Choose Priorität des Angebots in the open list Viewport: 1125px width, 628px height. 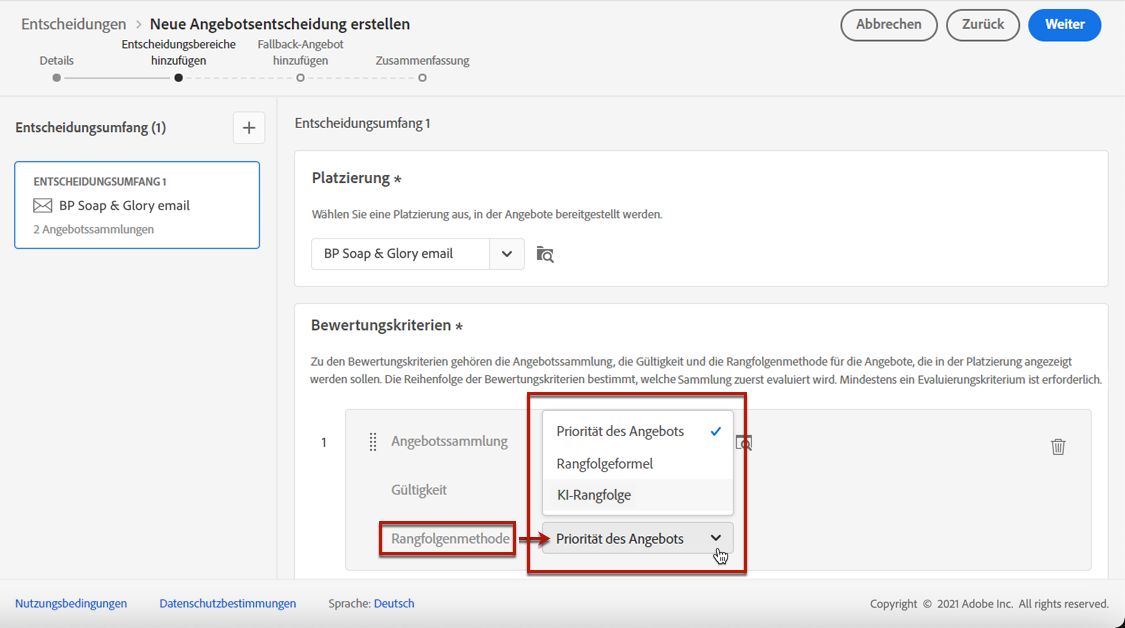(638, 431)
